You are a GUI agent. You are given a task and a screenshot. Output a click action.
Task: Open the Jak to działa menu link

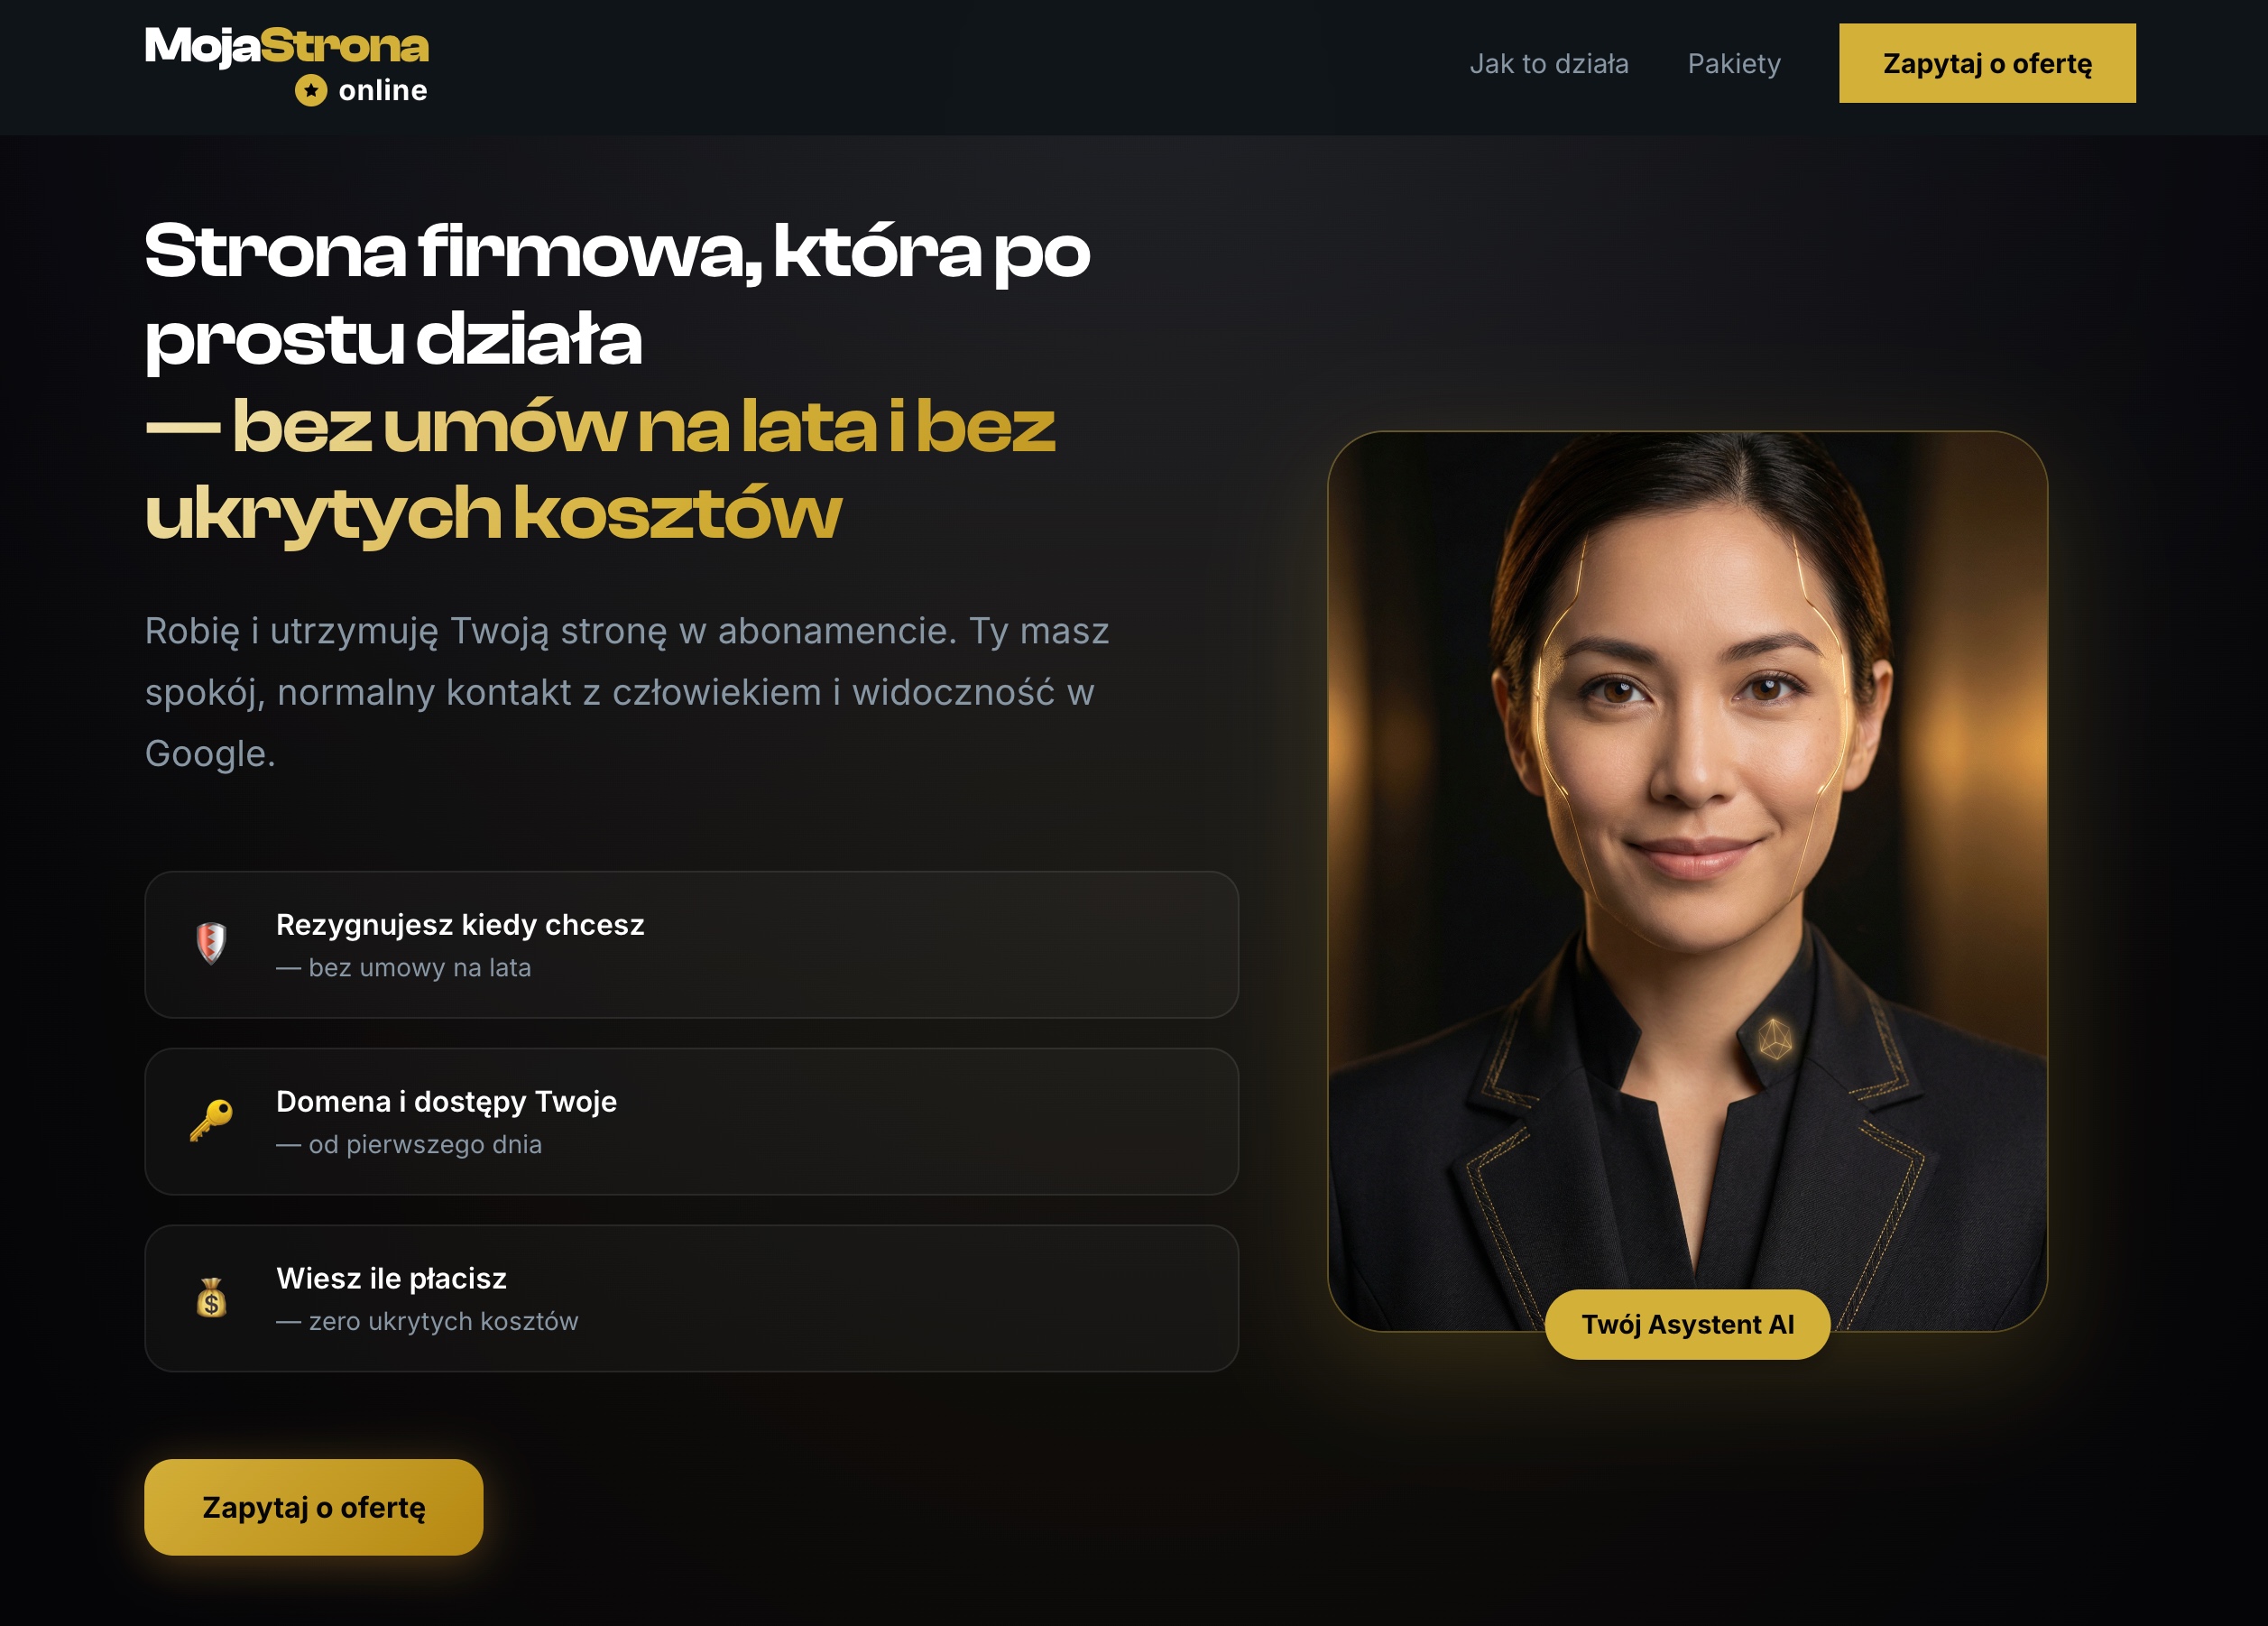pos(1549,64)
